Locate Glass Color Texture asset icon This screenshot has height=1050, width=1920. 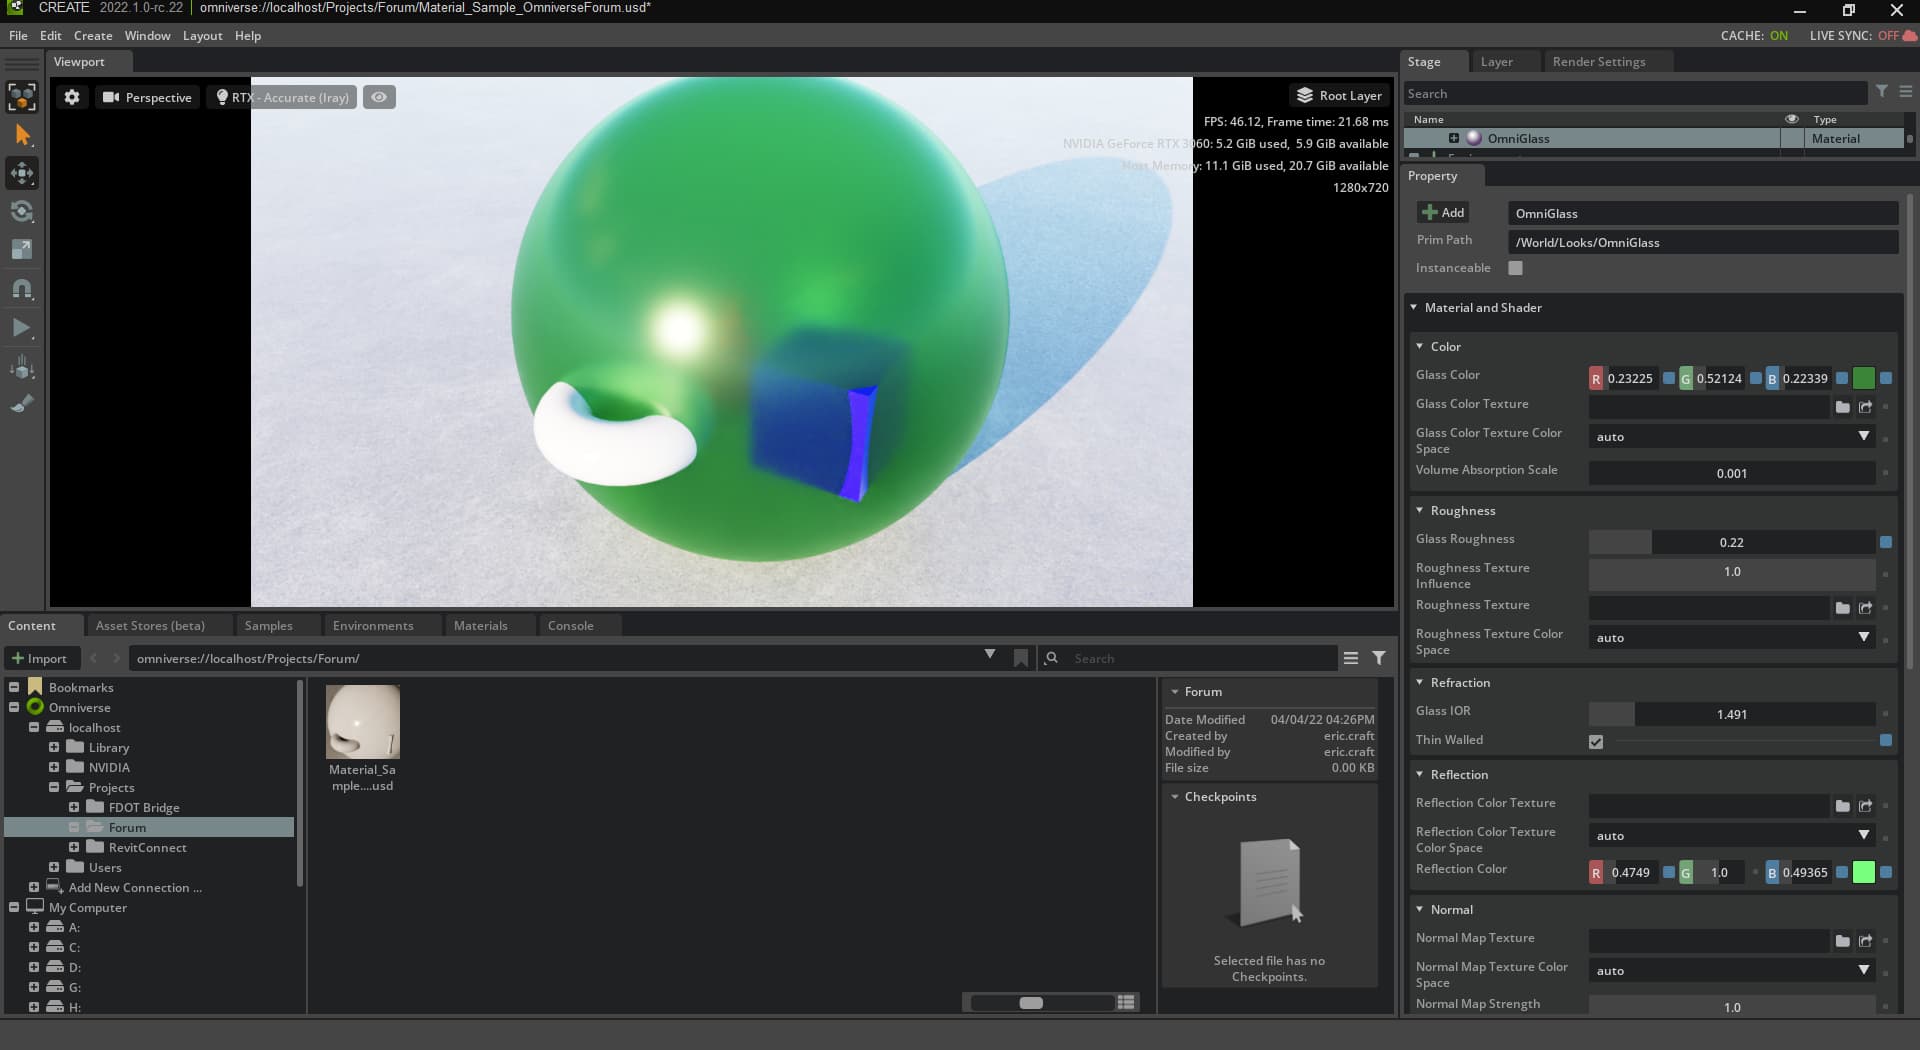pyautogui.click(x=1866, y=407)
